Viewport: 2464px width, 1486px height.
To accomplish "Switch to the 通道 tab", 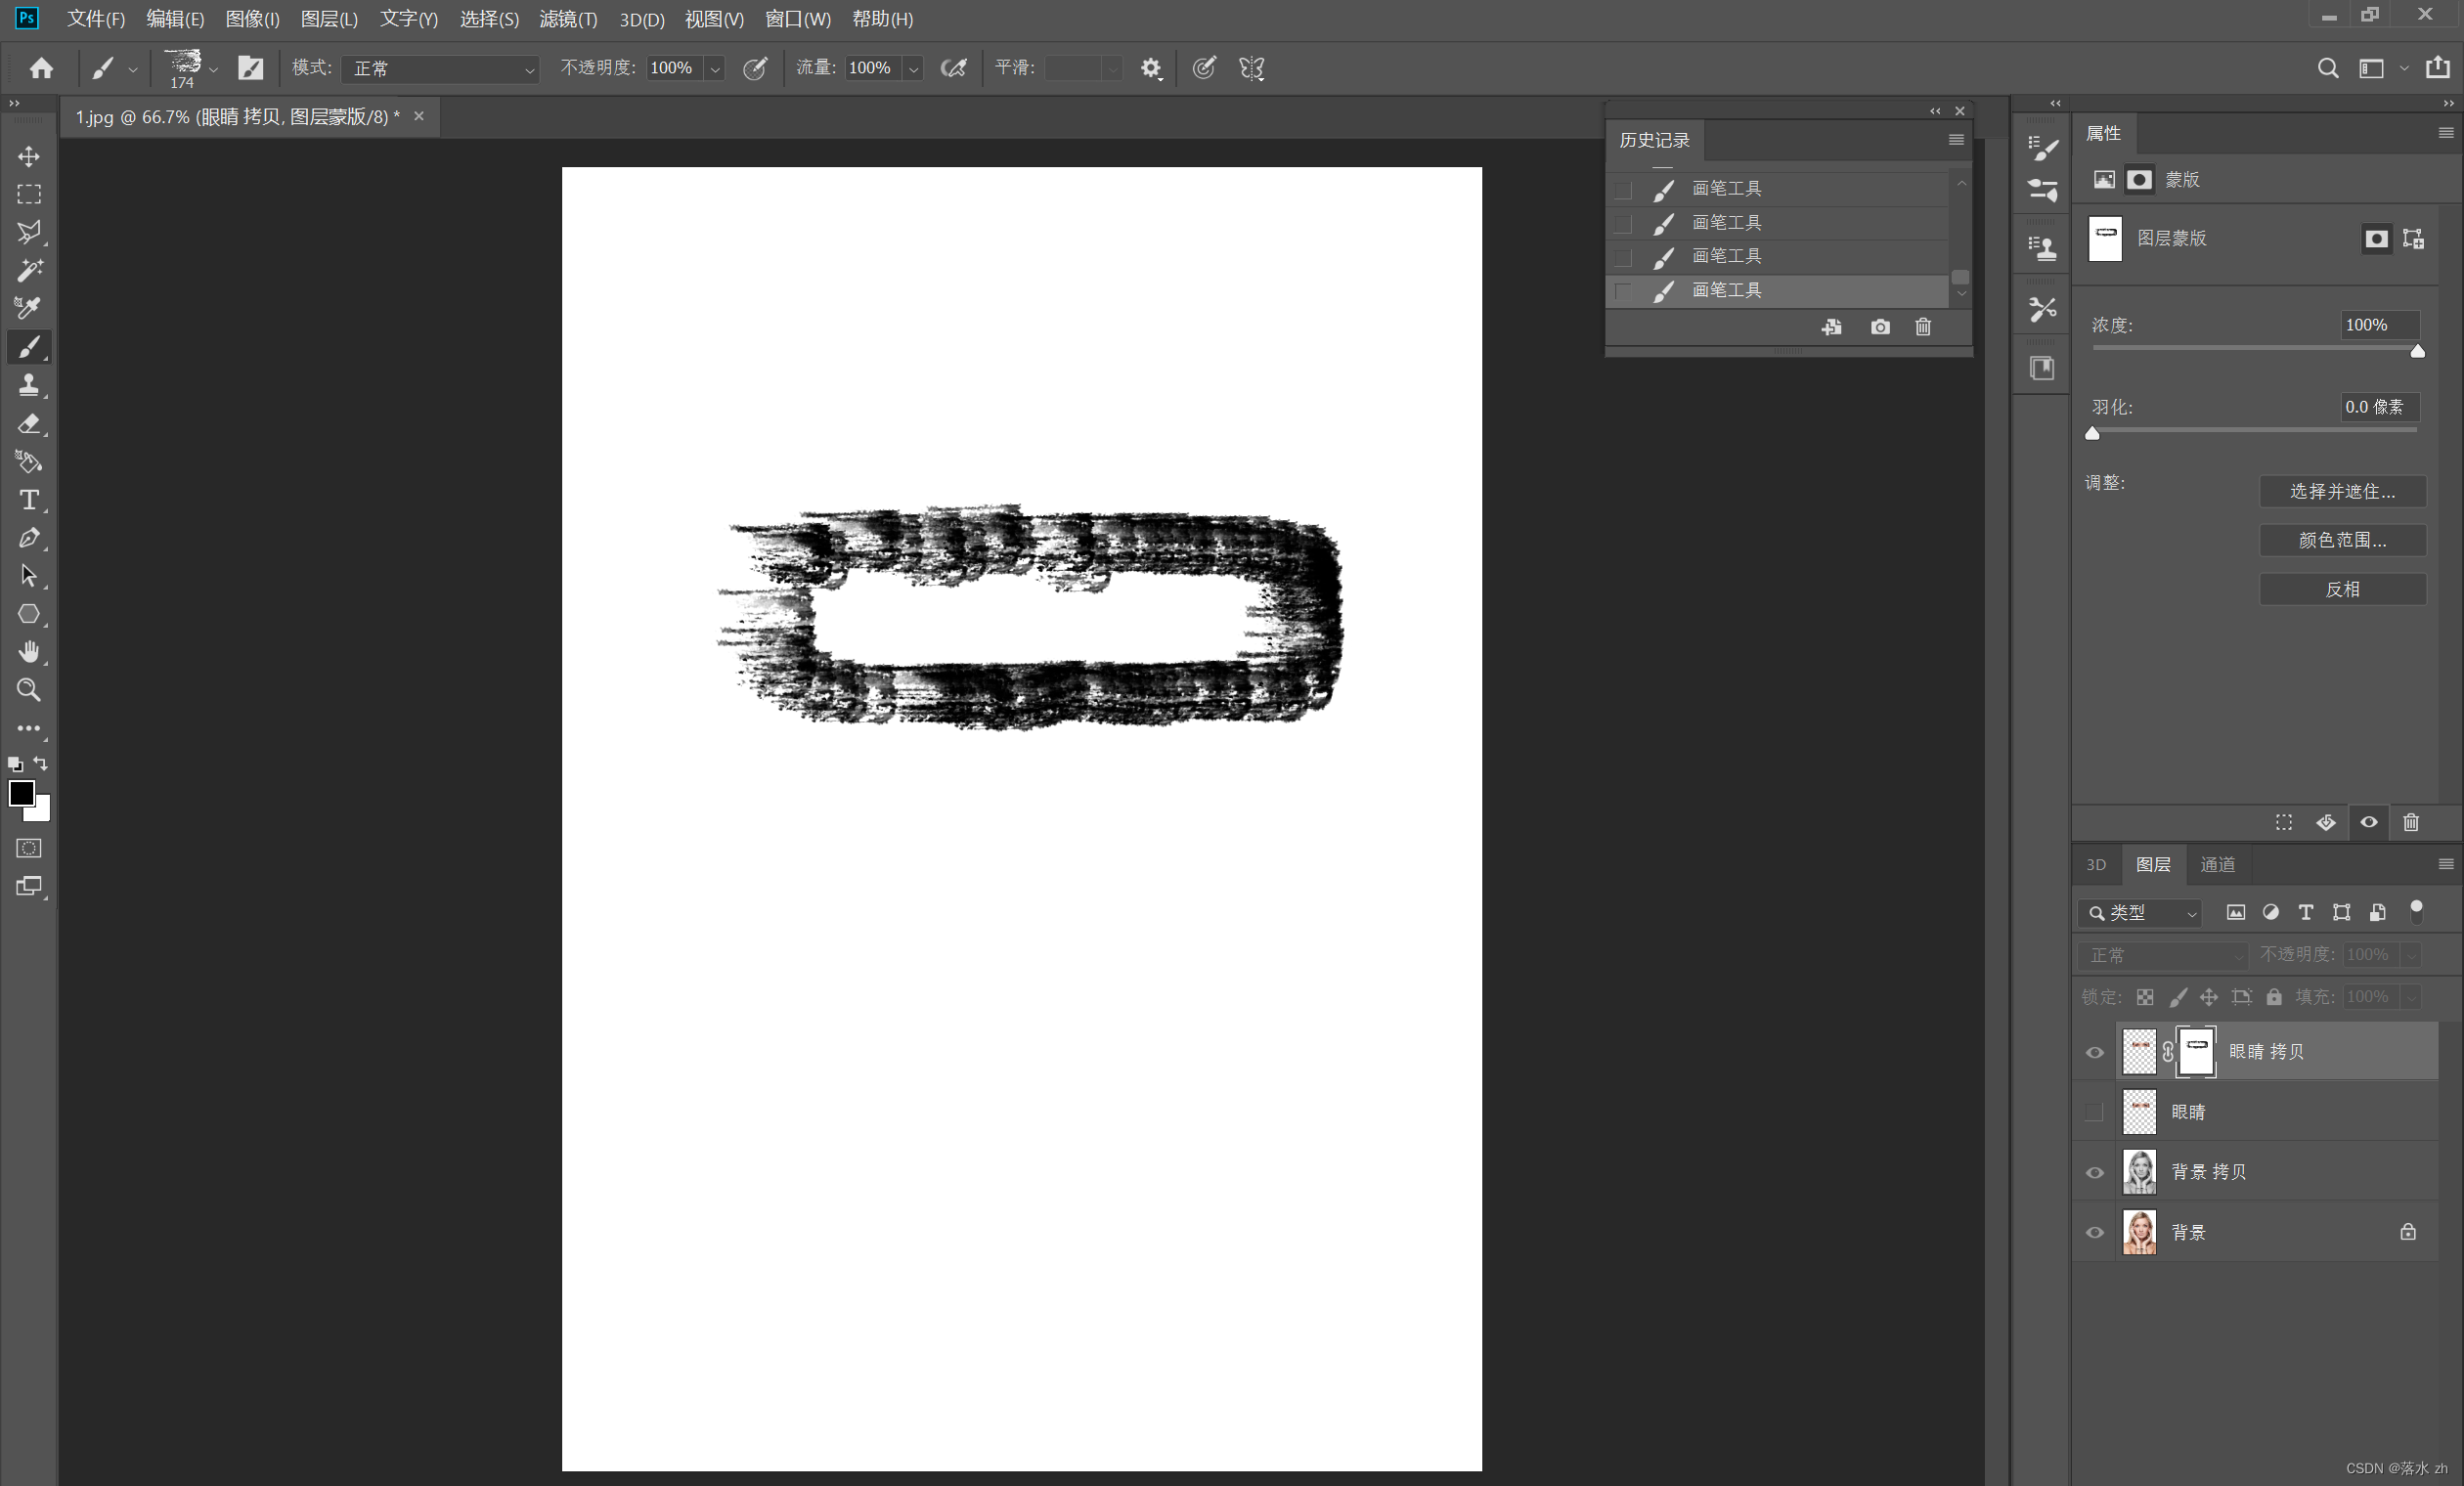I will (2217, 865).
